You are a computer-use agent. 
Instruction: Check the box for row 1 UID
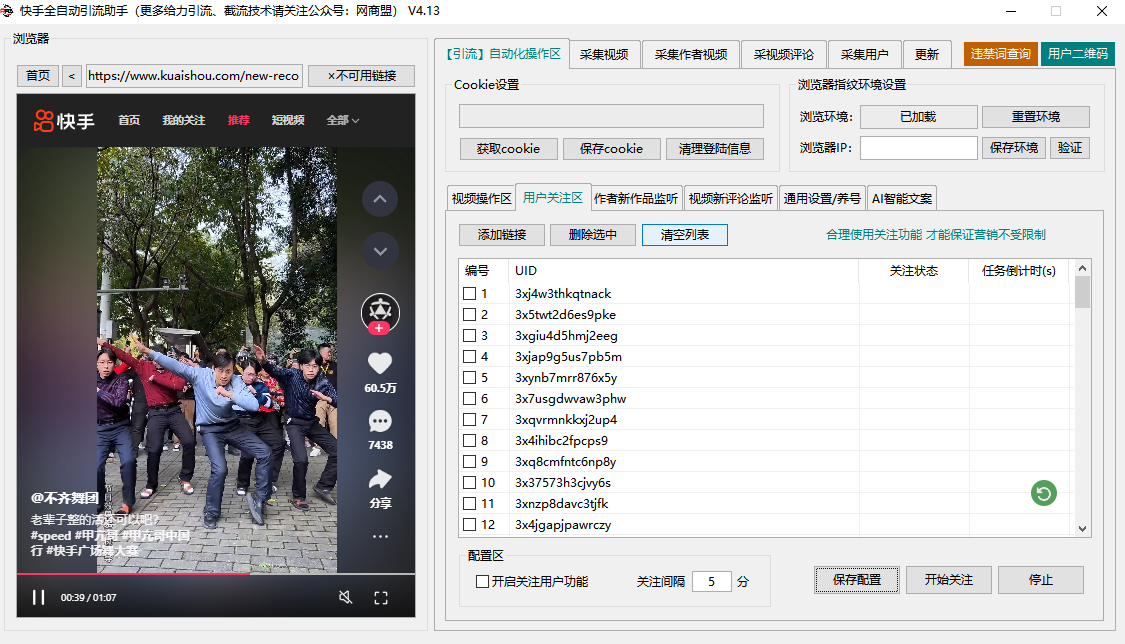[469, 293]
